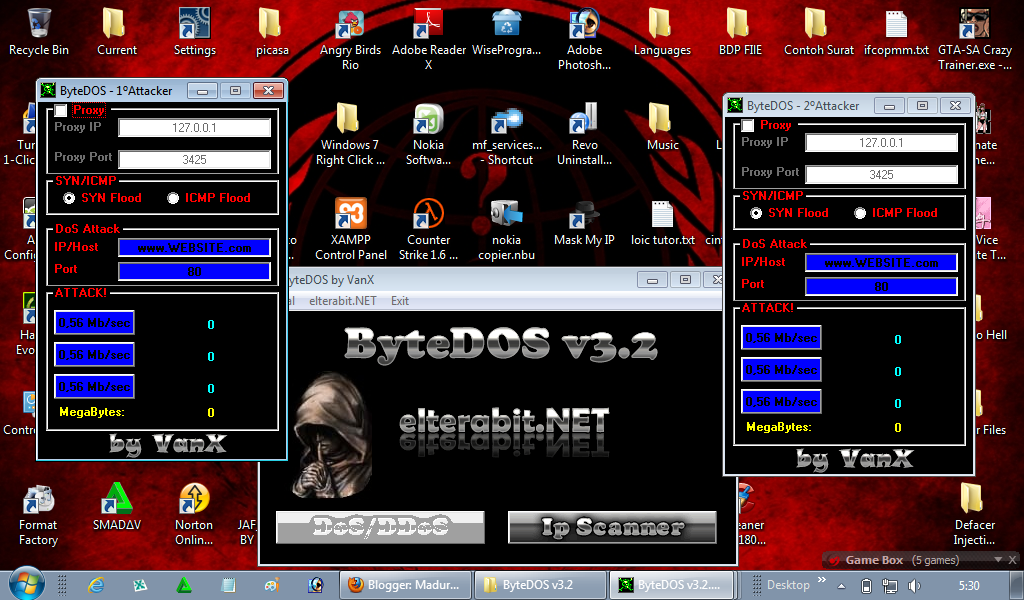The width and height of the screenshot is (1024, 600).
Task: Click Port field in 2ºAttacker window
Action: 882,287
